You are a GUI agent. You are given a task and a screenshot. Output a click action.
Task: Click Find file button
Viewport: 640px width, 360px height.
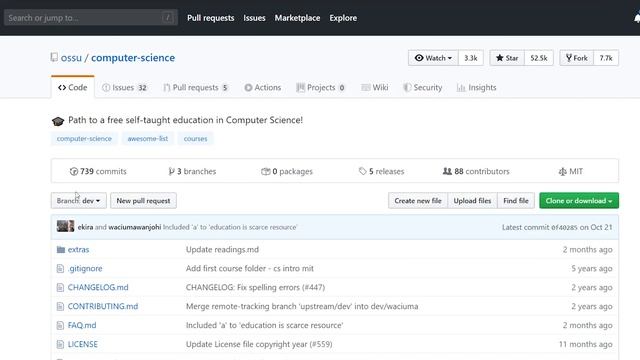[x=516, y=200]
